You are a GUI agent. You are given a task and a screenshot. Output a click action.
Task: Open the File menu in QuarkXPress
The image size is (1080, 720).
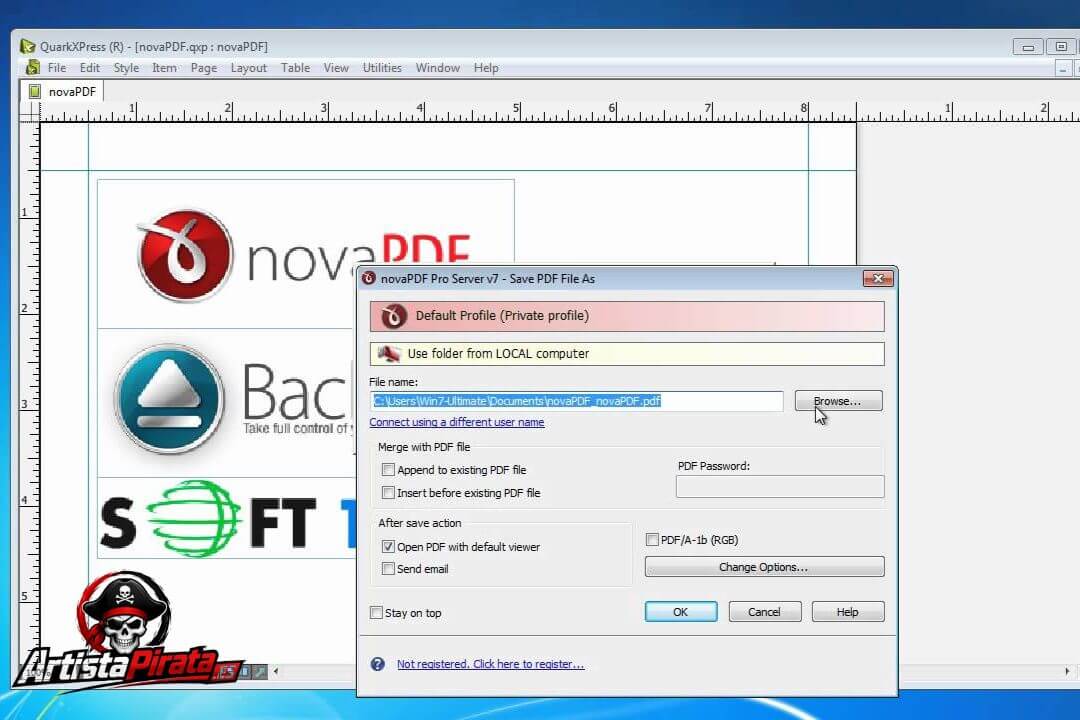click(56, 68)
